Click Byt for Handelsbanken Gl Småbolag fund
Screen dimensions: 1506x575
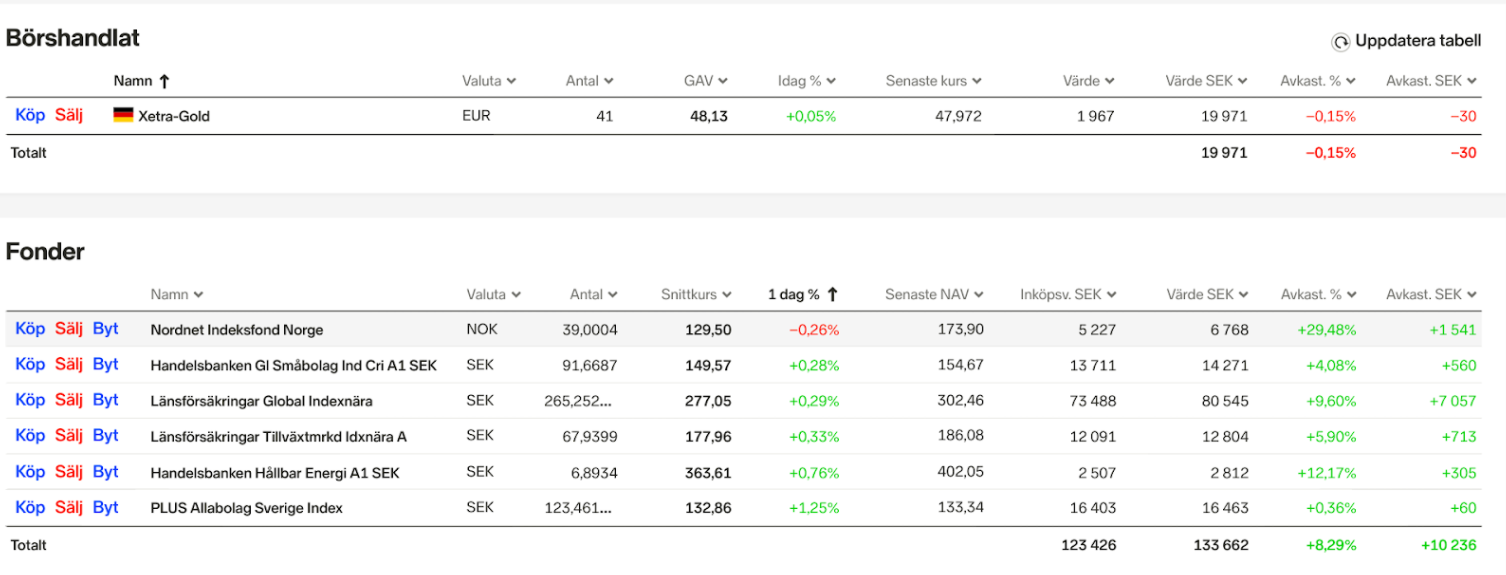coord(105,365)
